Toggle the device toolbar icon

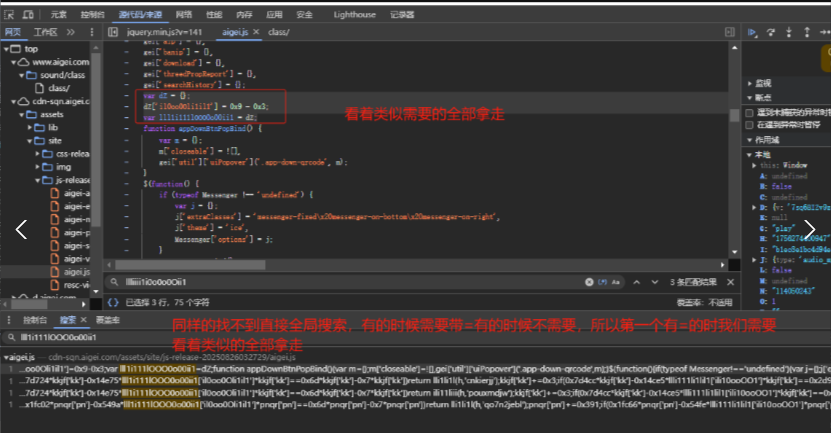point(28,15)
